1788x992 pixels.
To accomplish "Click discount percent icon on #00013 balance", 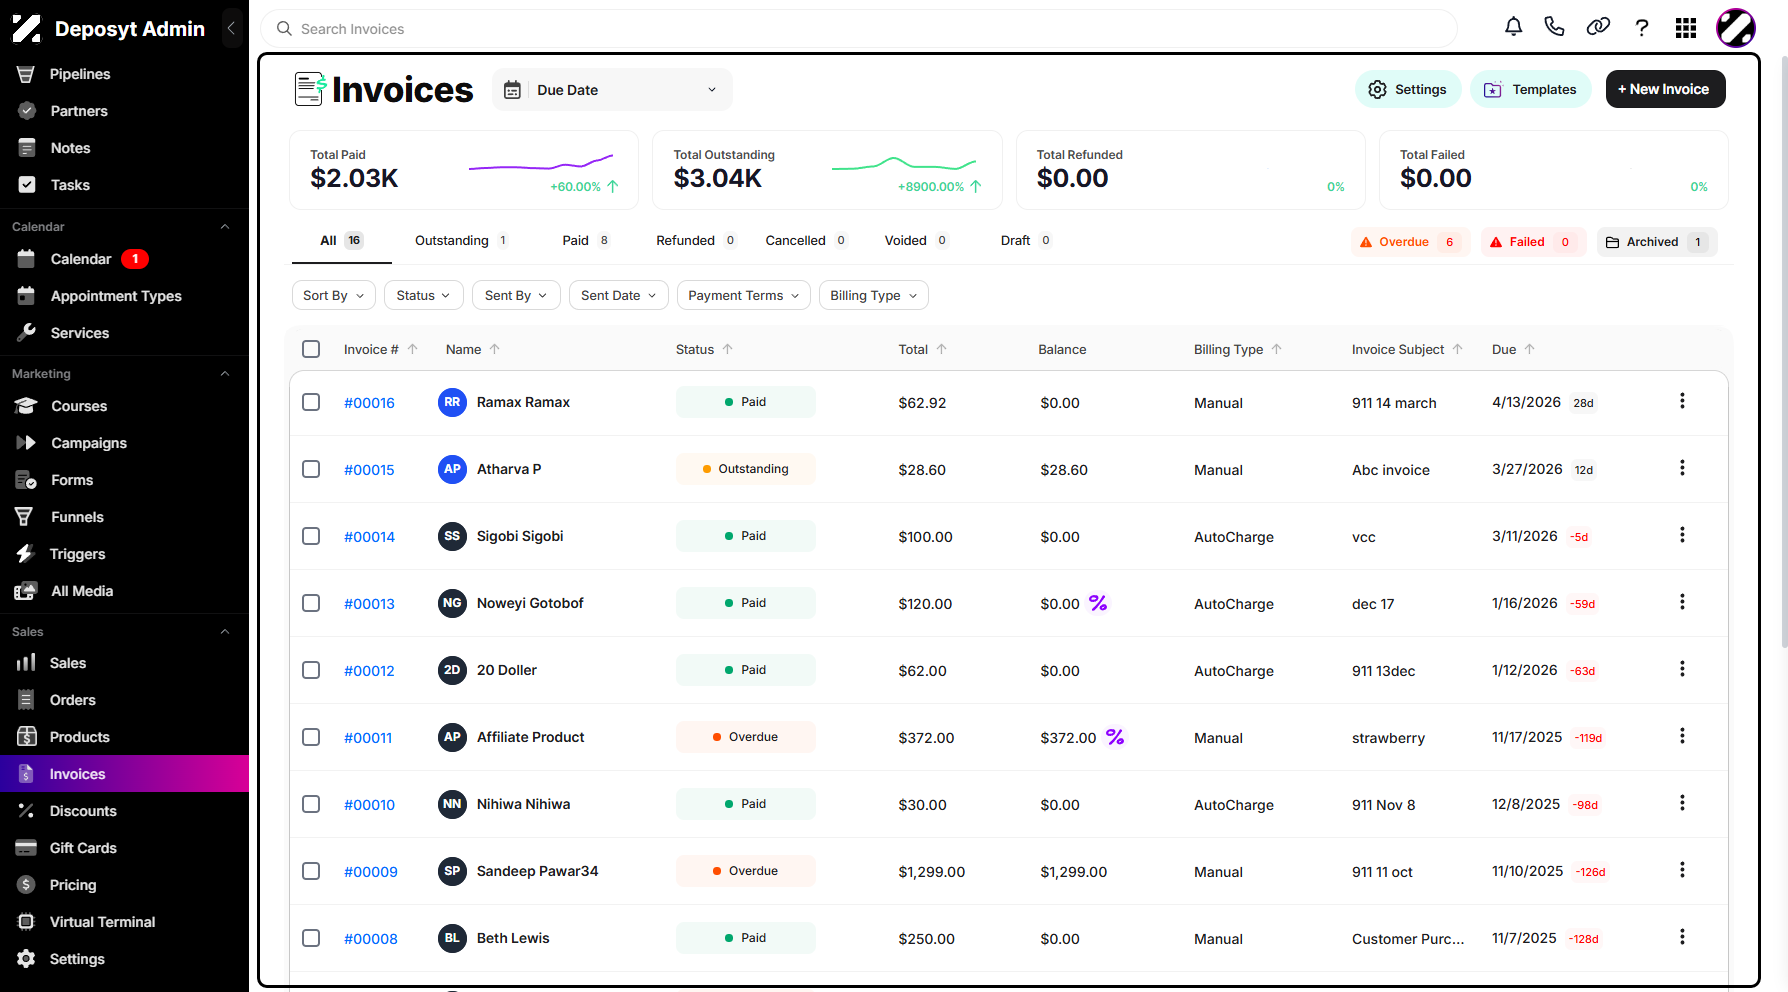I will click(x=1098, y=603).
